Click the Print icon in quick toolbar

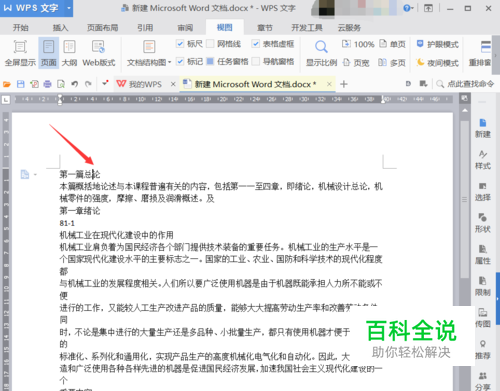[48, 84]
